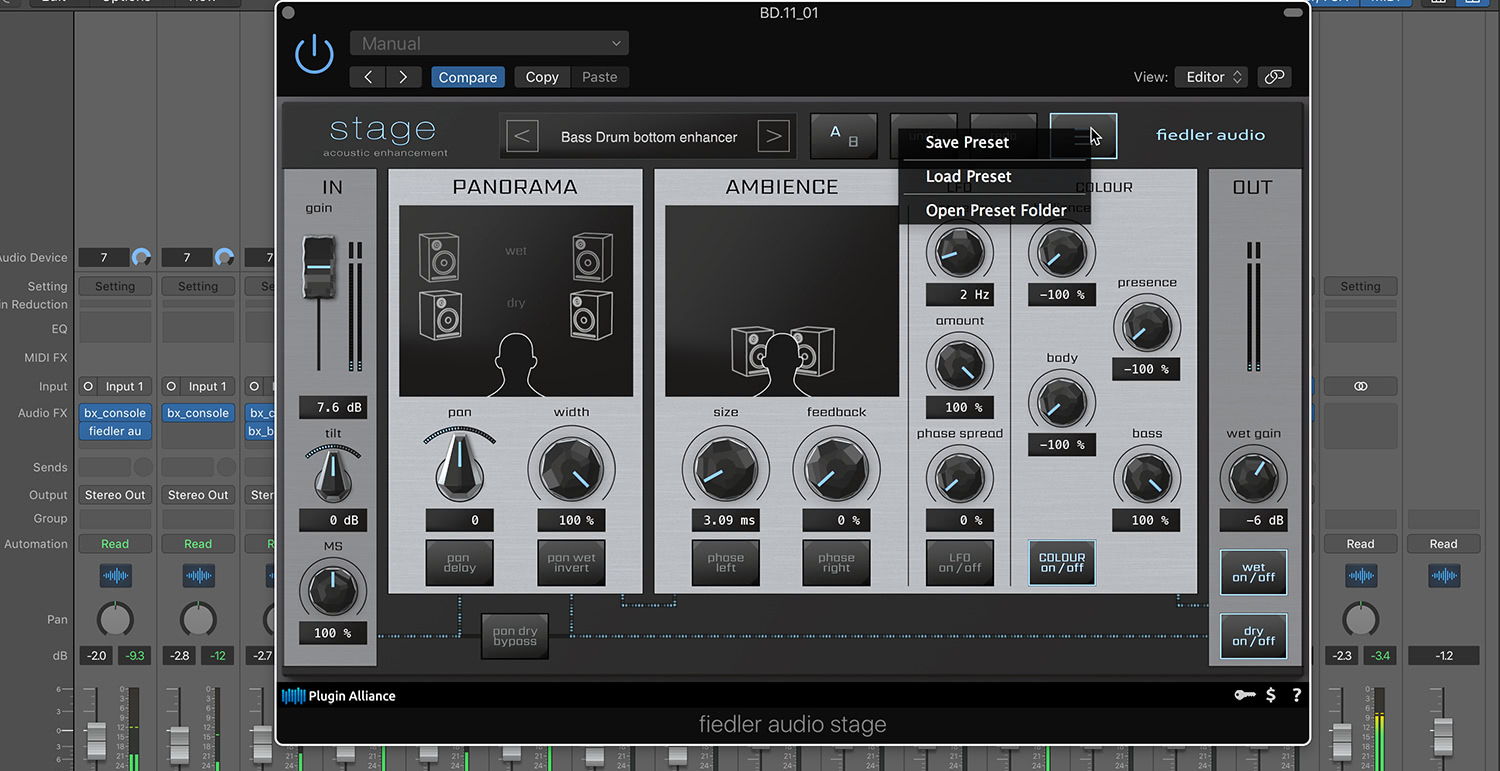Viewport: 1500px width, 771px height.
Task: Go to next setting in plugin header
Action: click(403, 77)
